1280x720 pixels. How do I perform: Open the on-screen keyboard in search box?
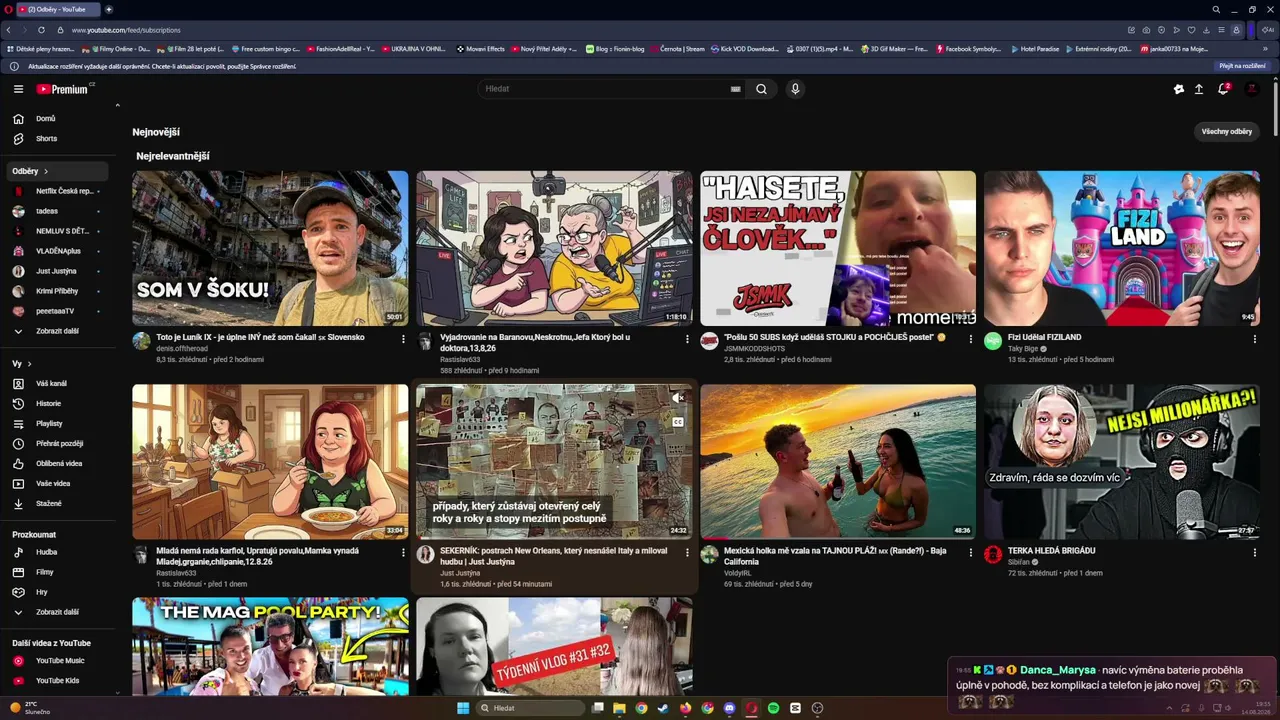[x=736, y=89]
